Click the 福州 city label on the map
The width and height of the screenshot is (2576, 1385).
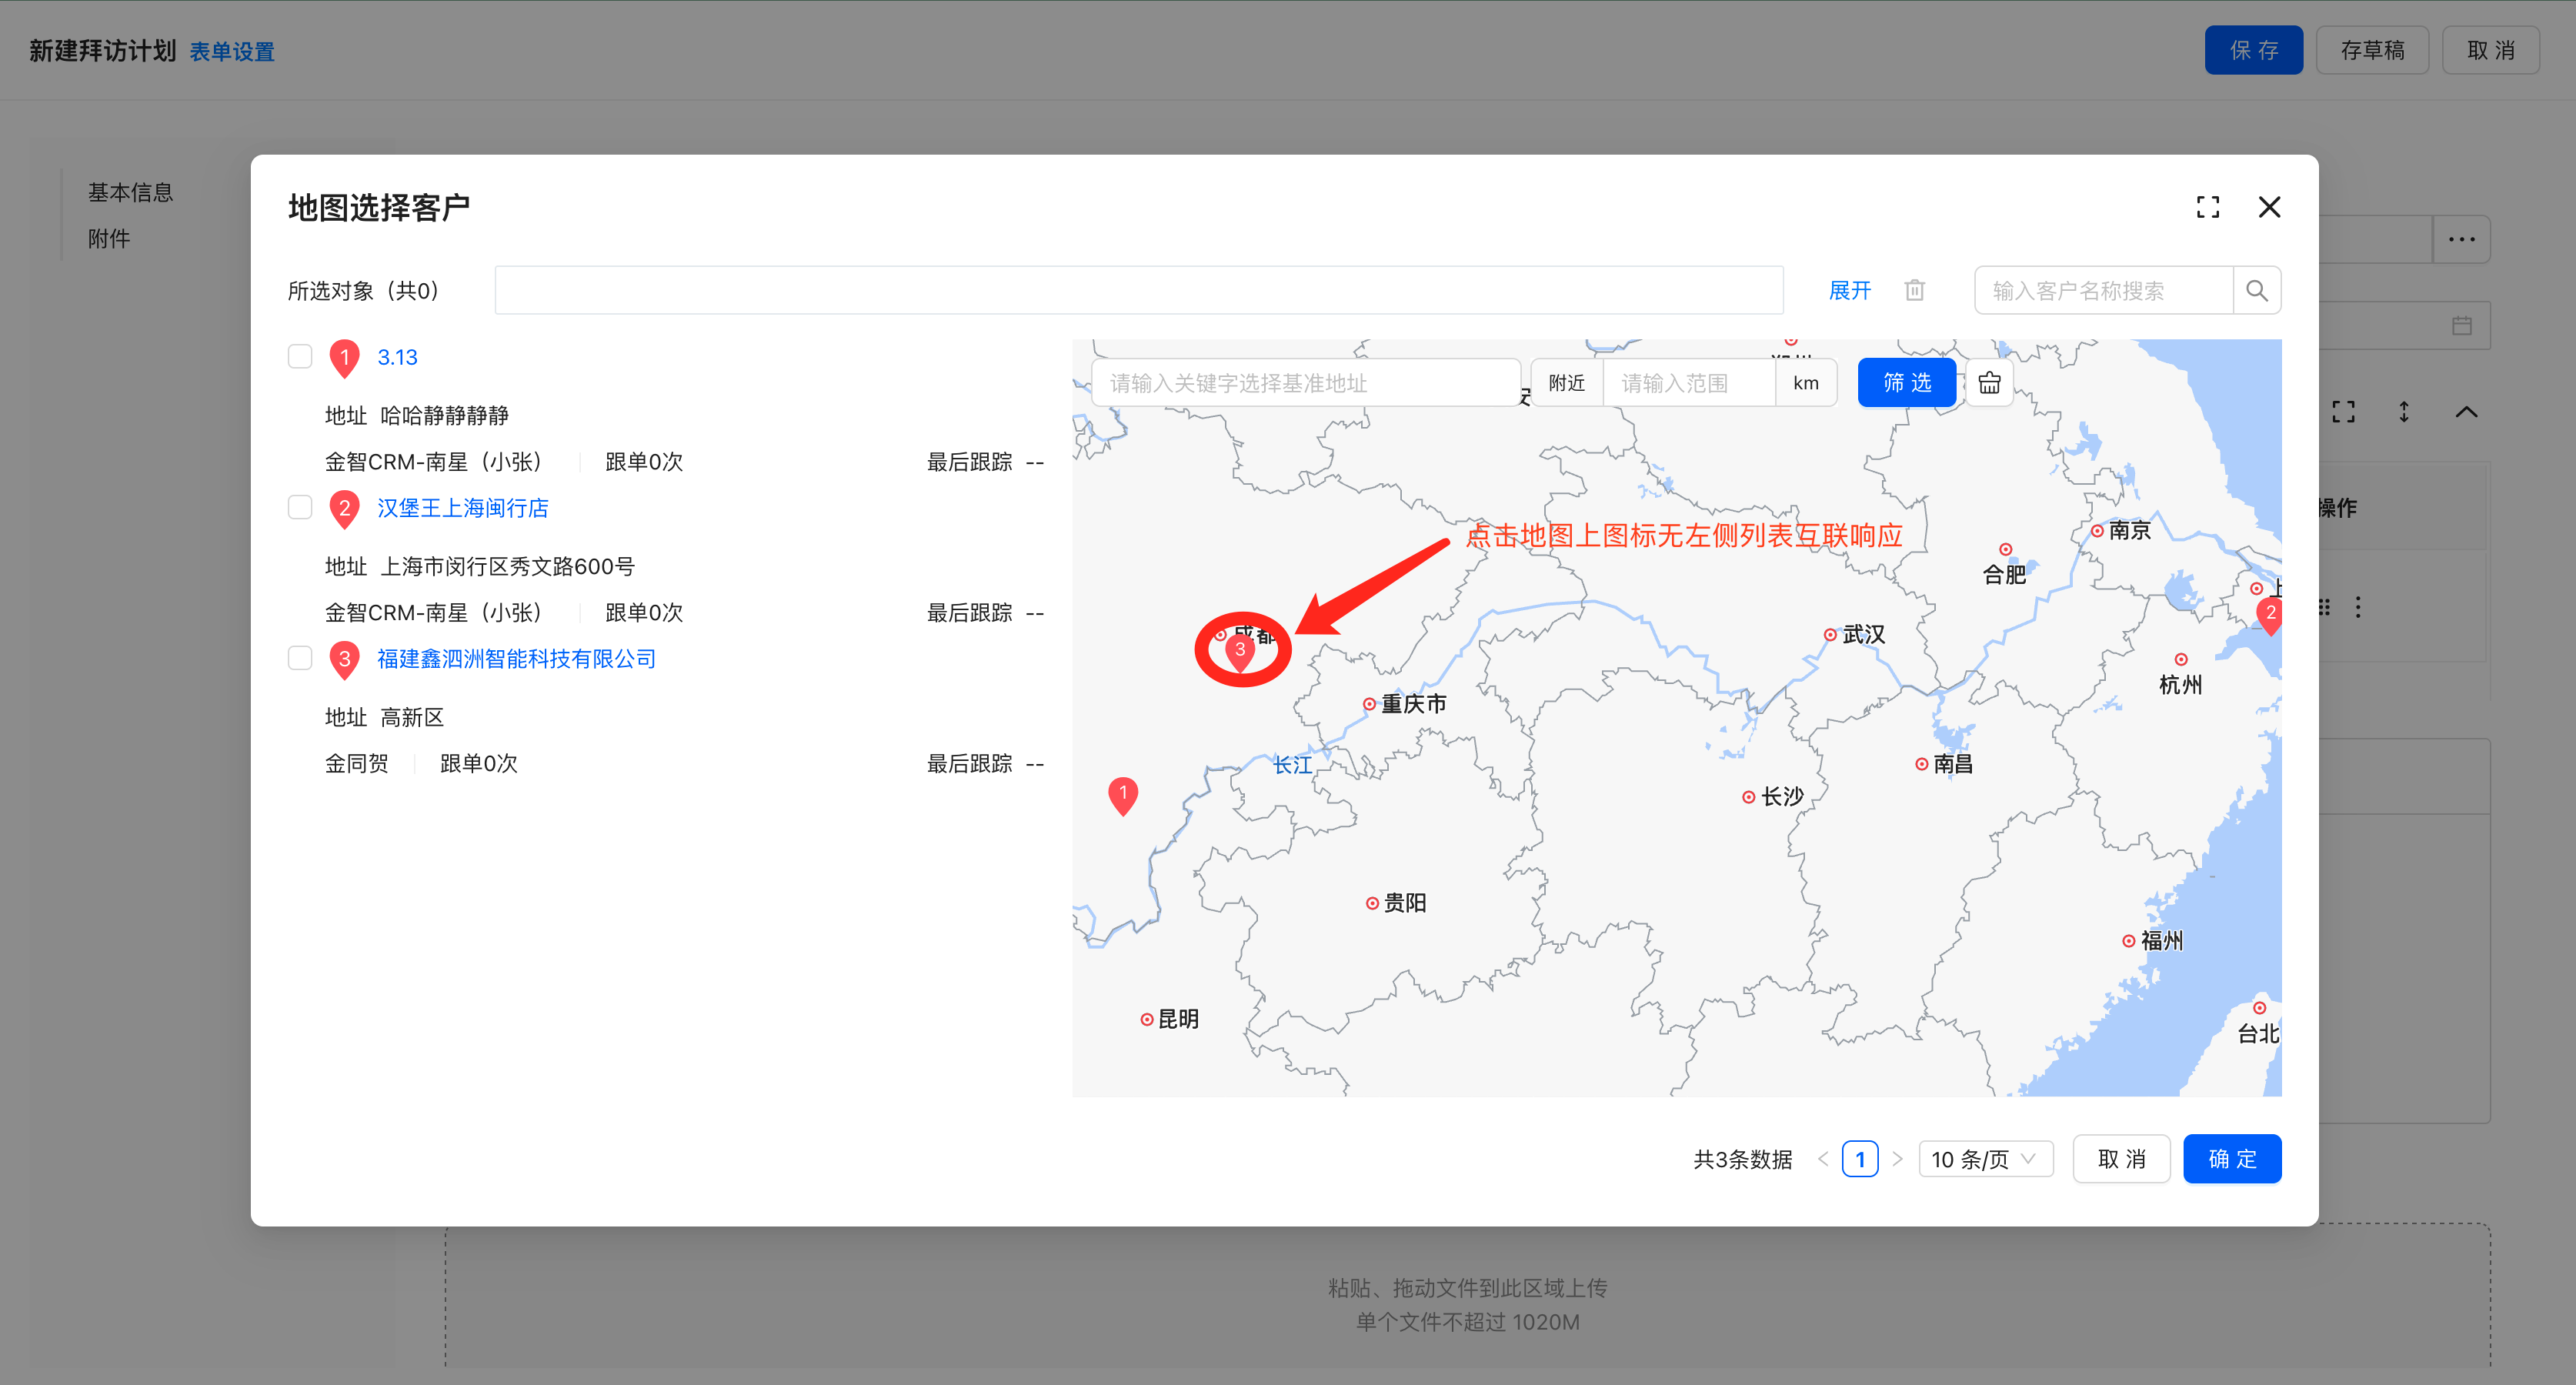click(x=2161, y=941)
